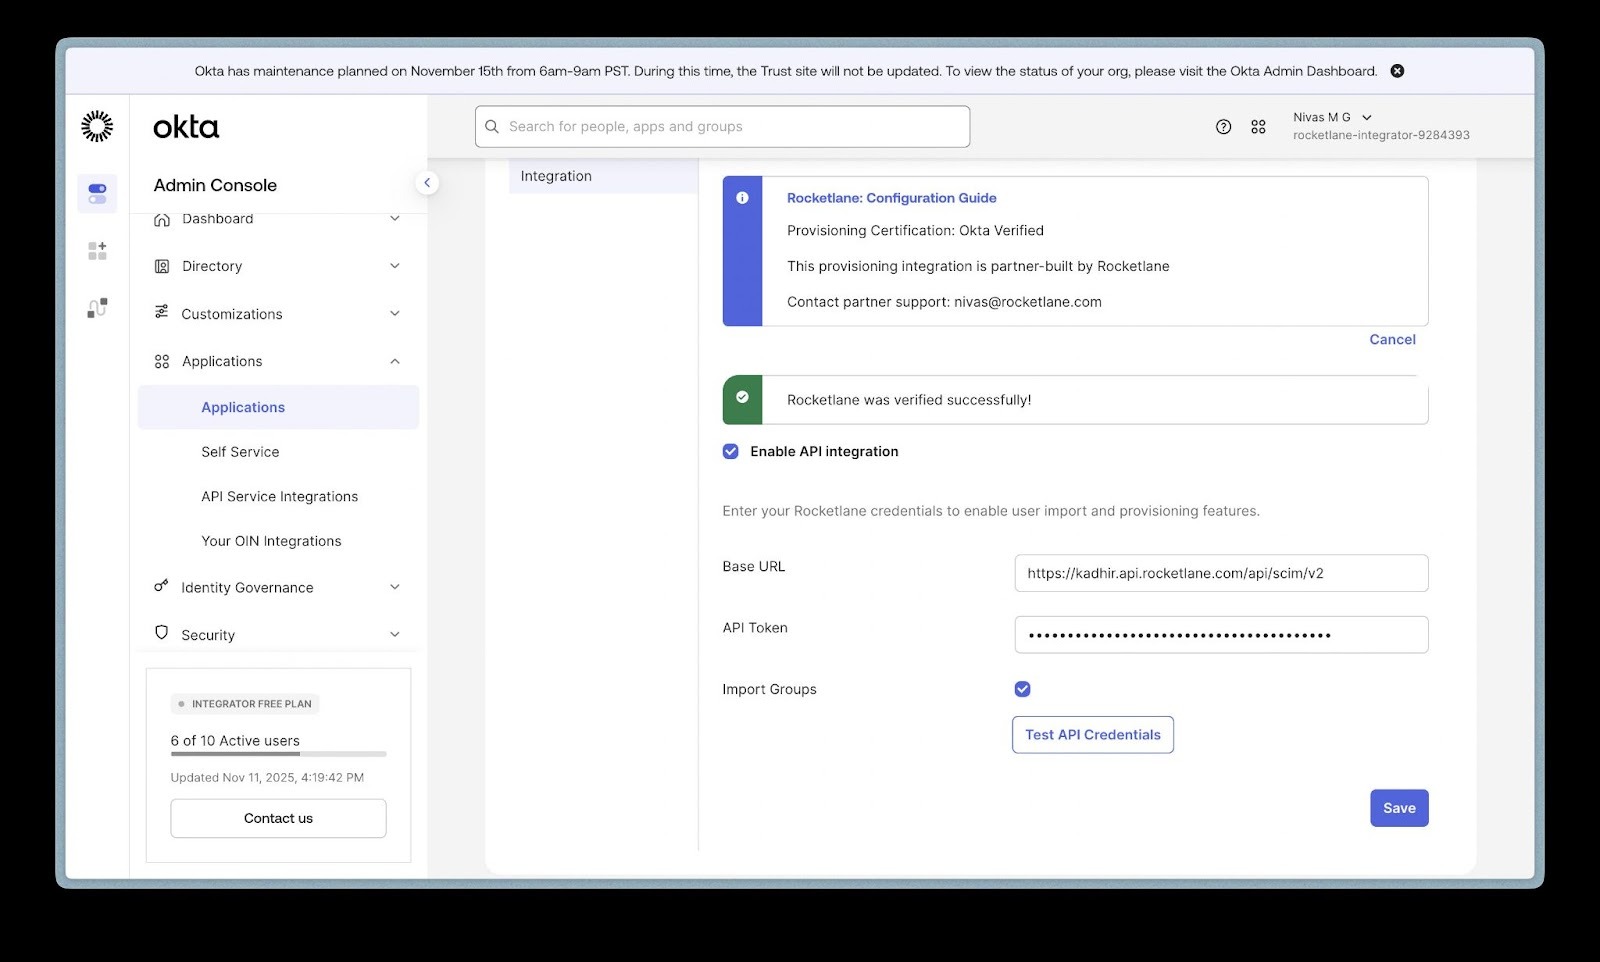Open the Nivas M G account dropdown
Image resolution: width=1600 pixels, height=962 pixels.
point(1332,117)
